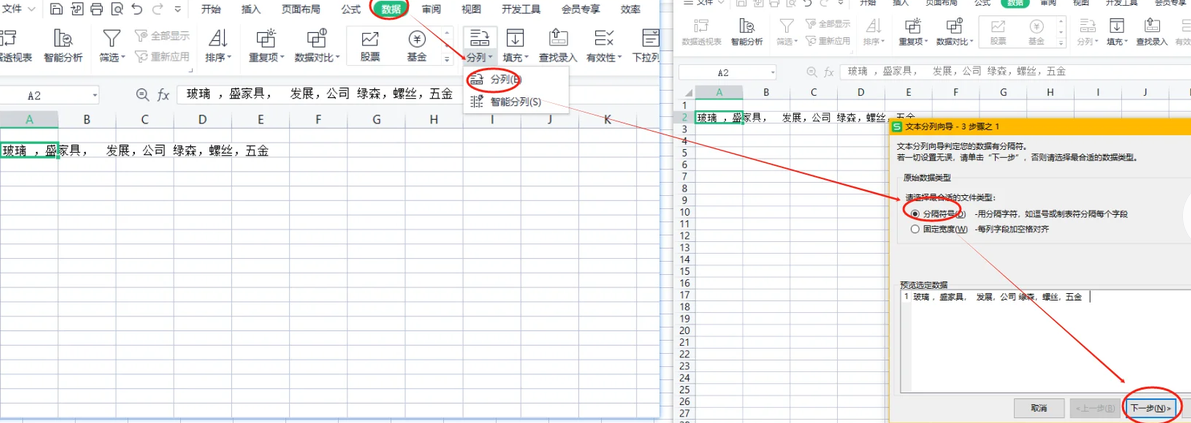Undo arrow in left window's quick access bar
This screenshot has width=1191, height=423.
tap(136, 10)
